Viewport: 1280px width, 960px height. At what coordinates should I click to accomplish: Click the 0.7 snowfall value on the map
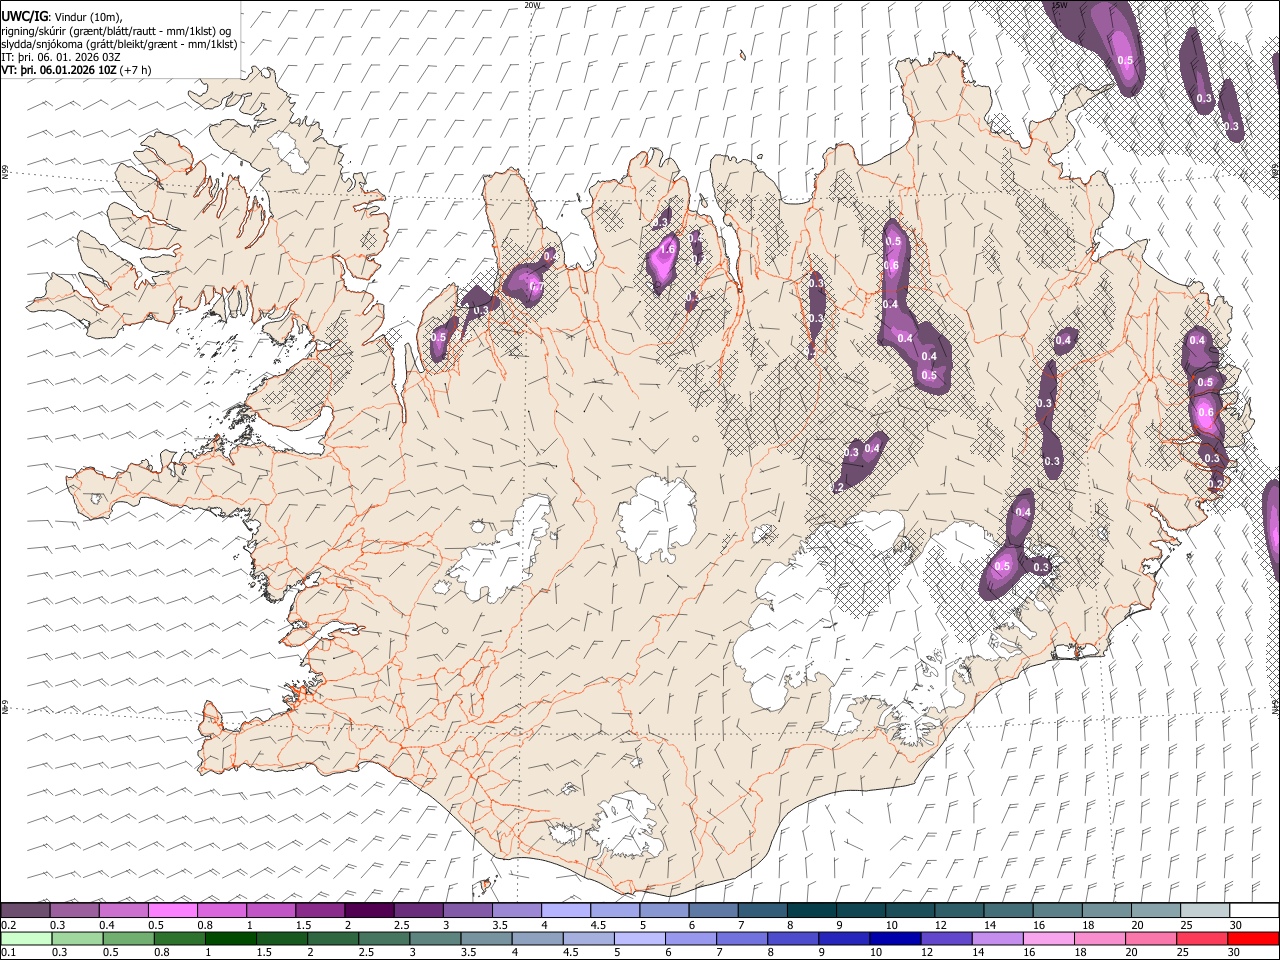click(x=536, y=288)
